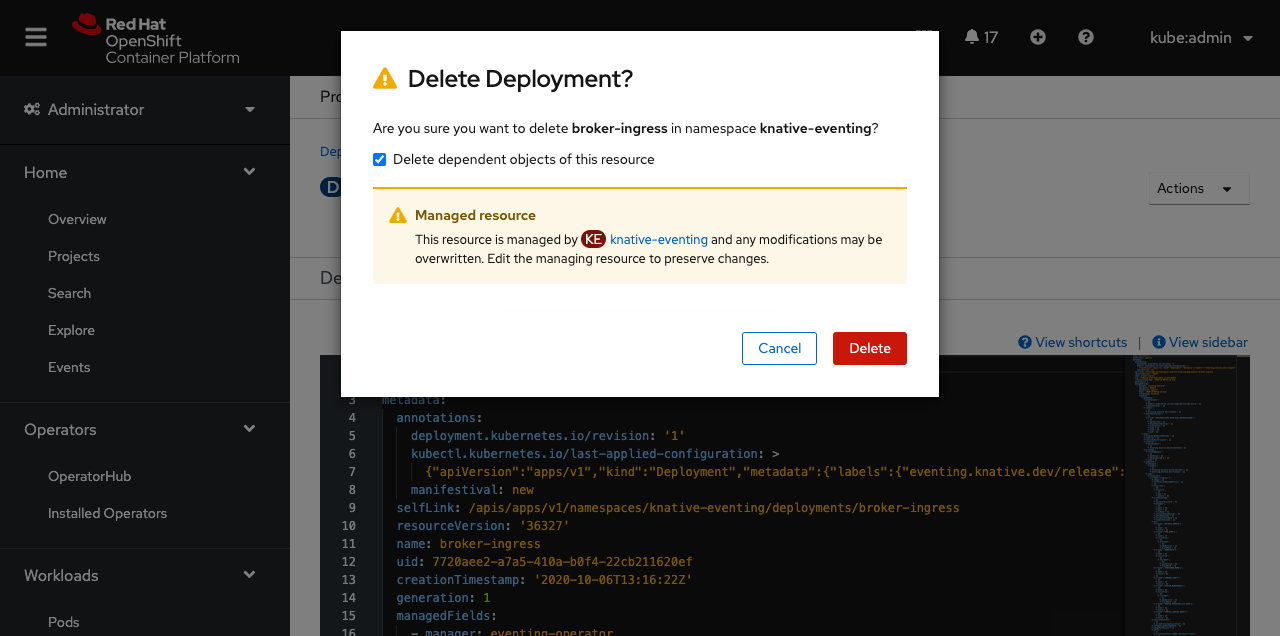1280x636 pixels.
Task: Open the notifications bell icon
Action: 972,37
